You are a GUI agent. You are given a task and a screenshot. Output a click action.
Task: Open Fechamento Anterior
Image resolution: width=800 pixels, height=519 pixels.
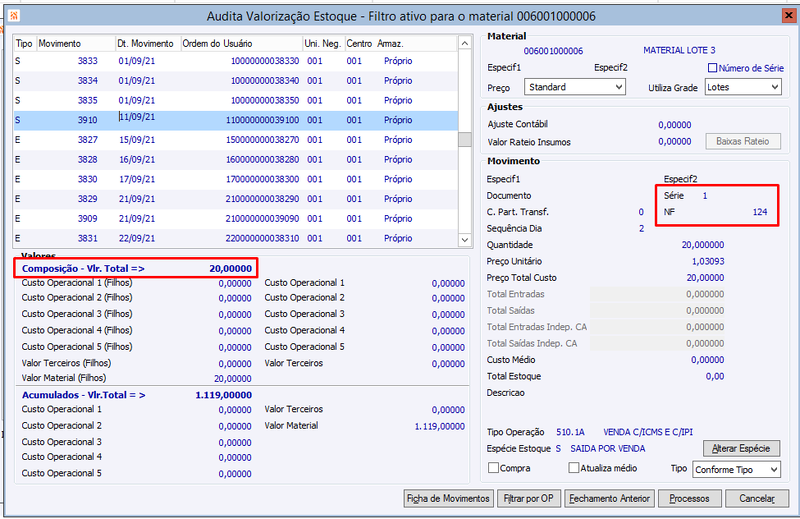[x=610, y=498]
